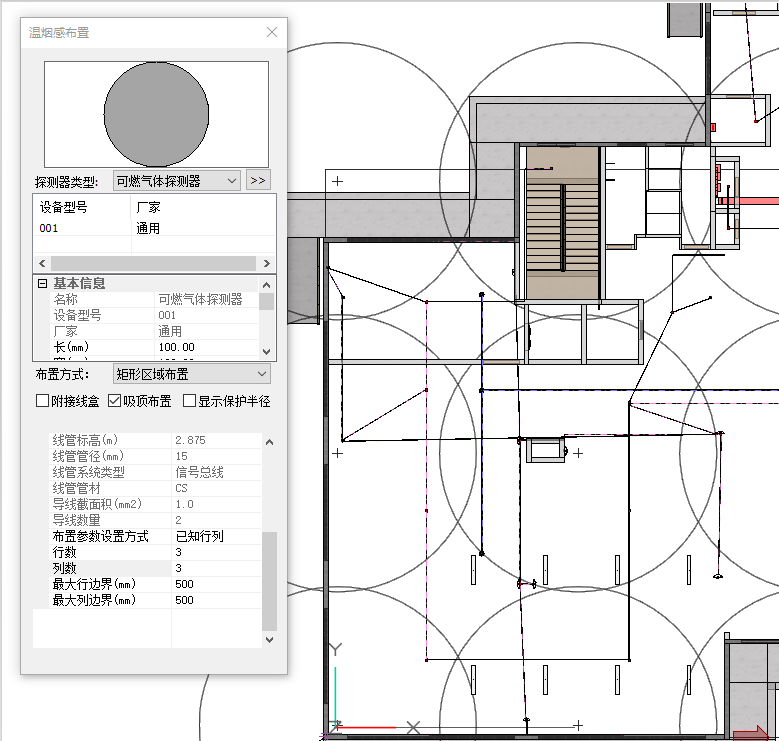
Task: Click the 最大行边界 value field
Action: click(x=214, y=584)
